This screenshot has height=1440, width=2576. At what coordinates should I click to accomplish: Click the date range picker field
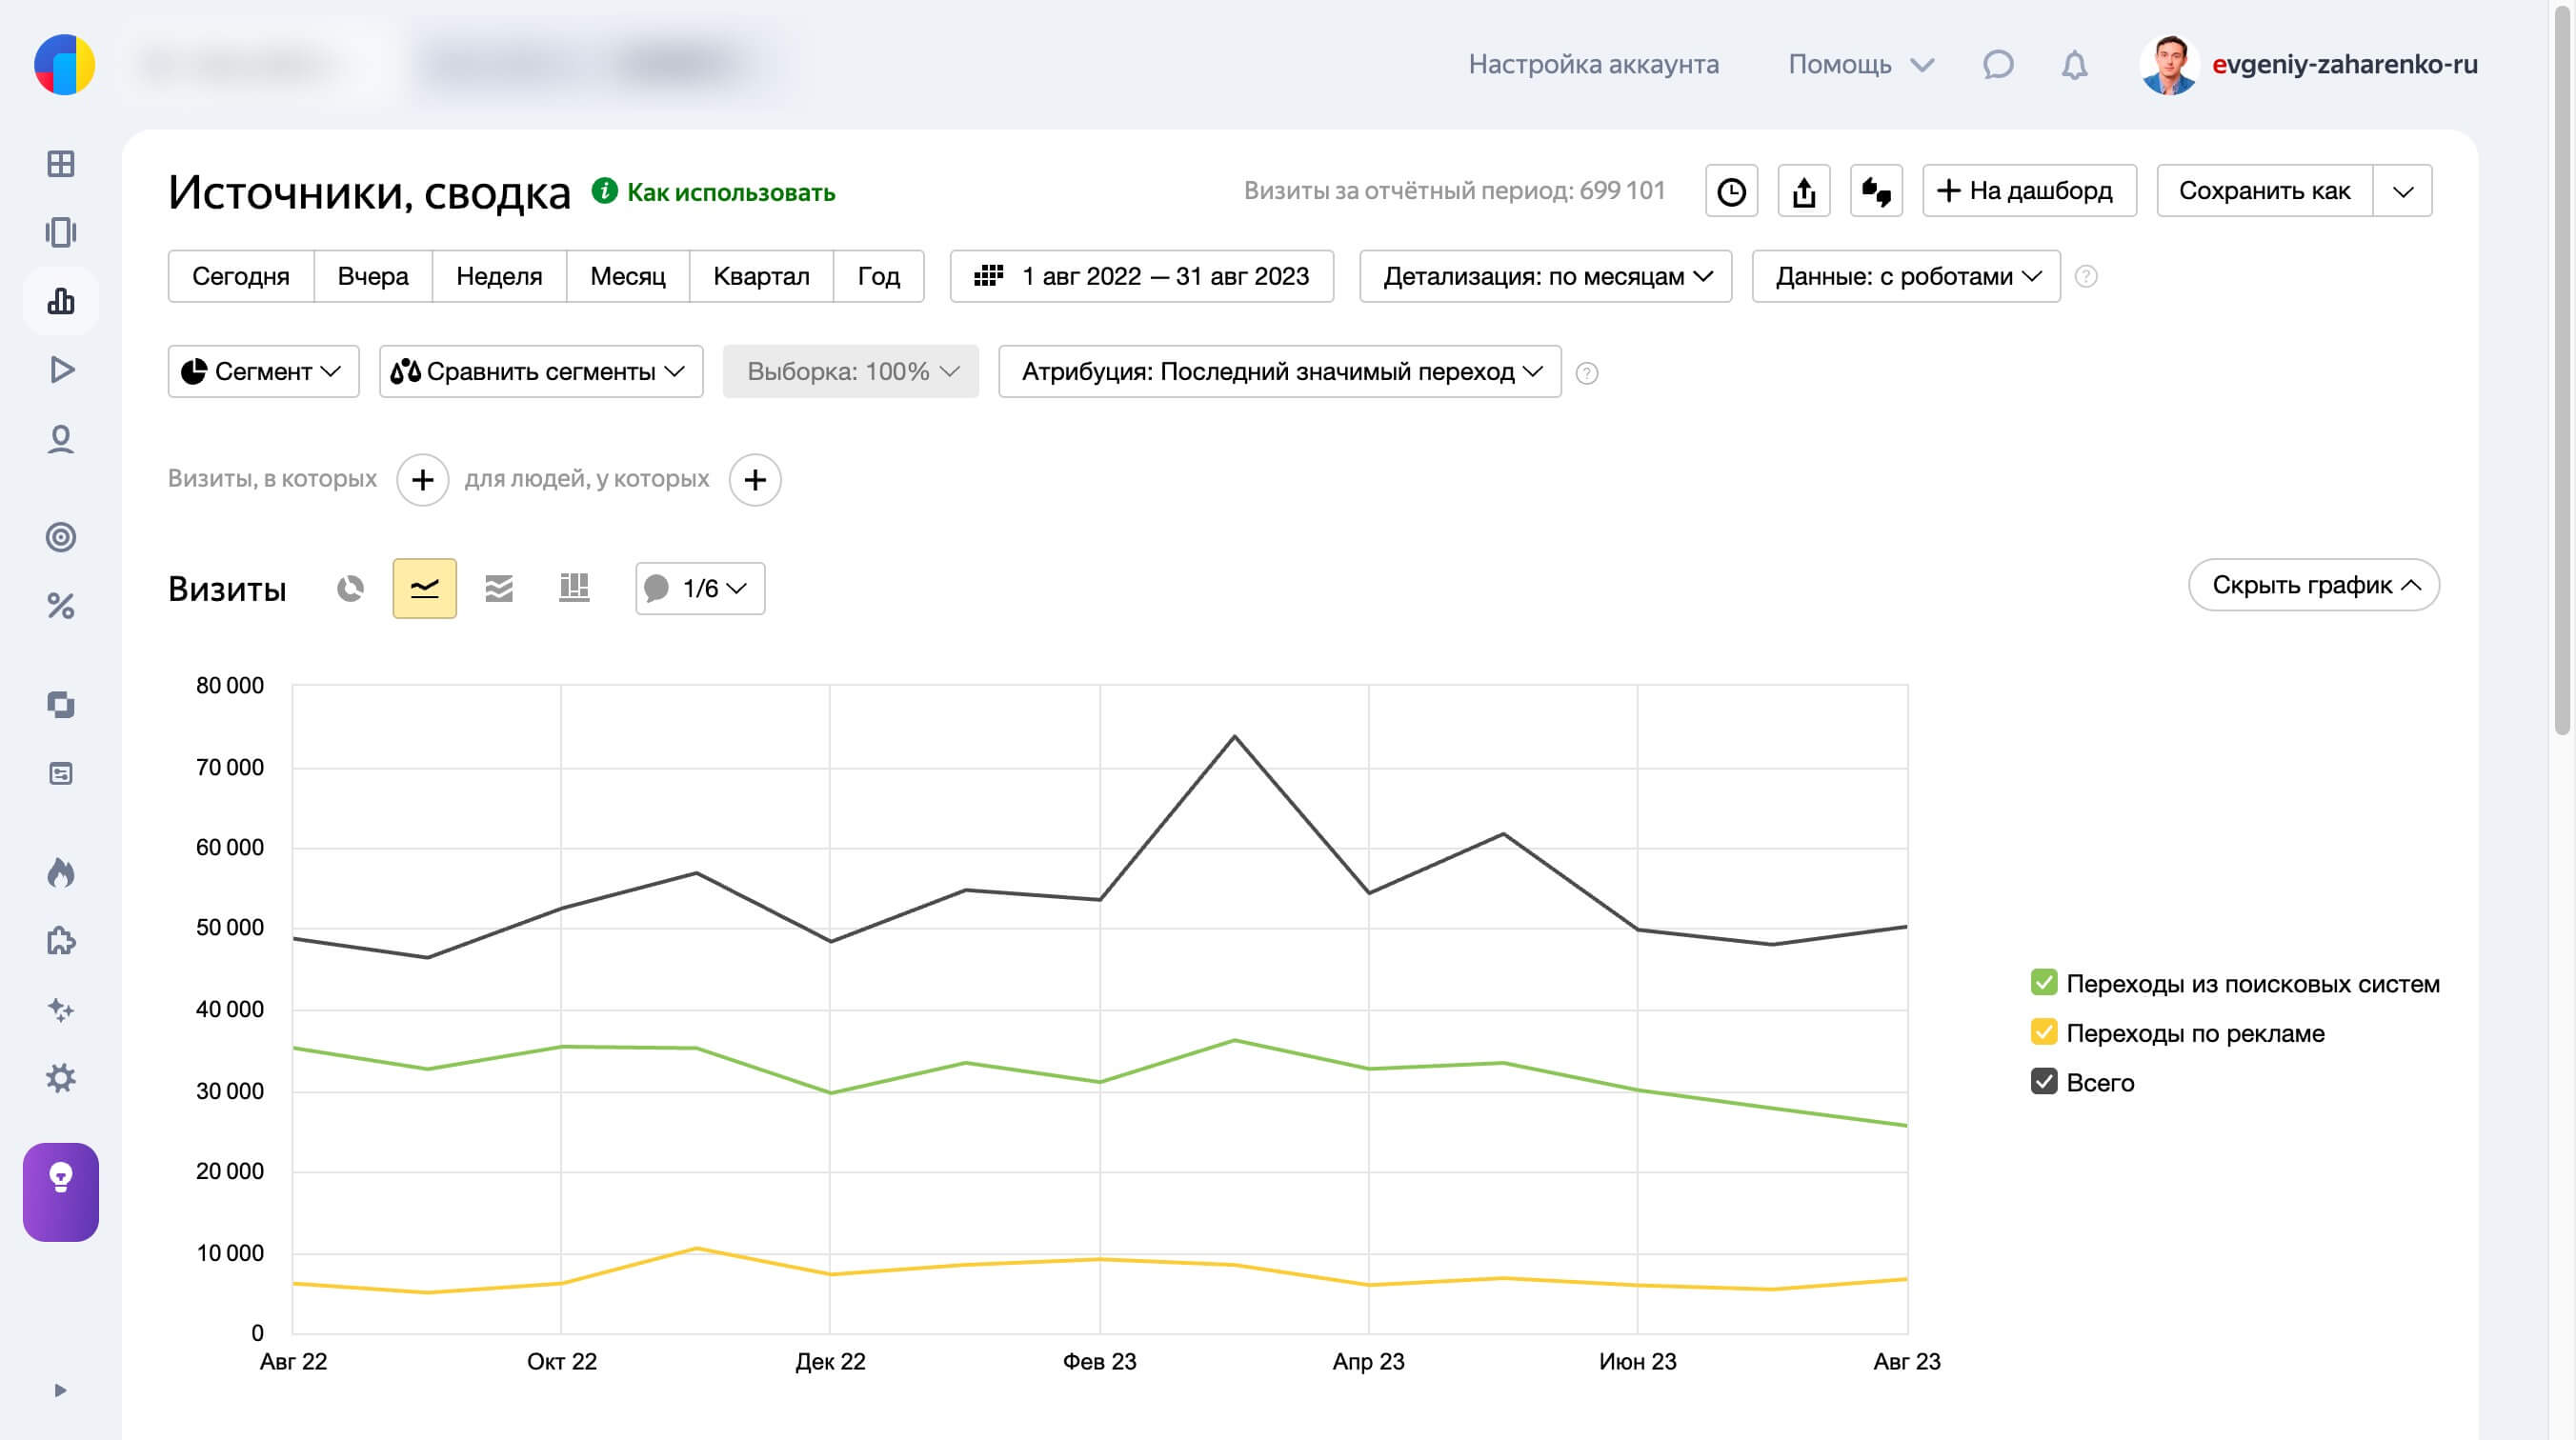pyautogui.click(x=1141, y=276)
